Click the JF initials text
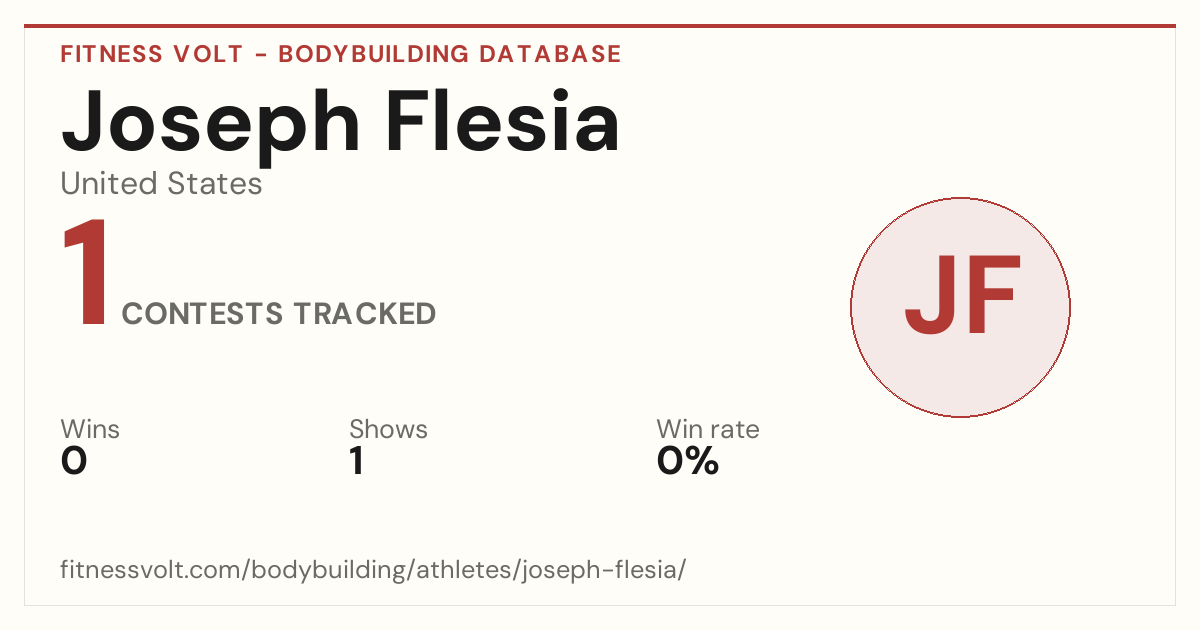This screenshot has width=1200, height=630. click(x=960, y=297)
